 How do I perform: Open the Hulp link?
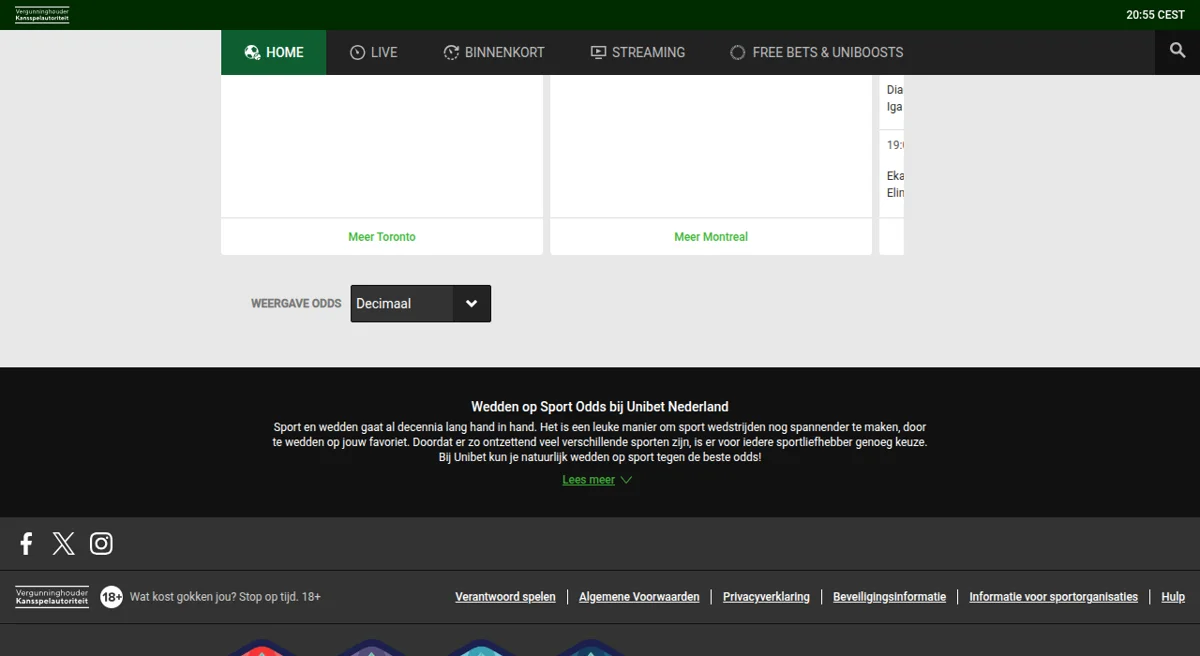(1173, 597)
